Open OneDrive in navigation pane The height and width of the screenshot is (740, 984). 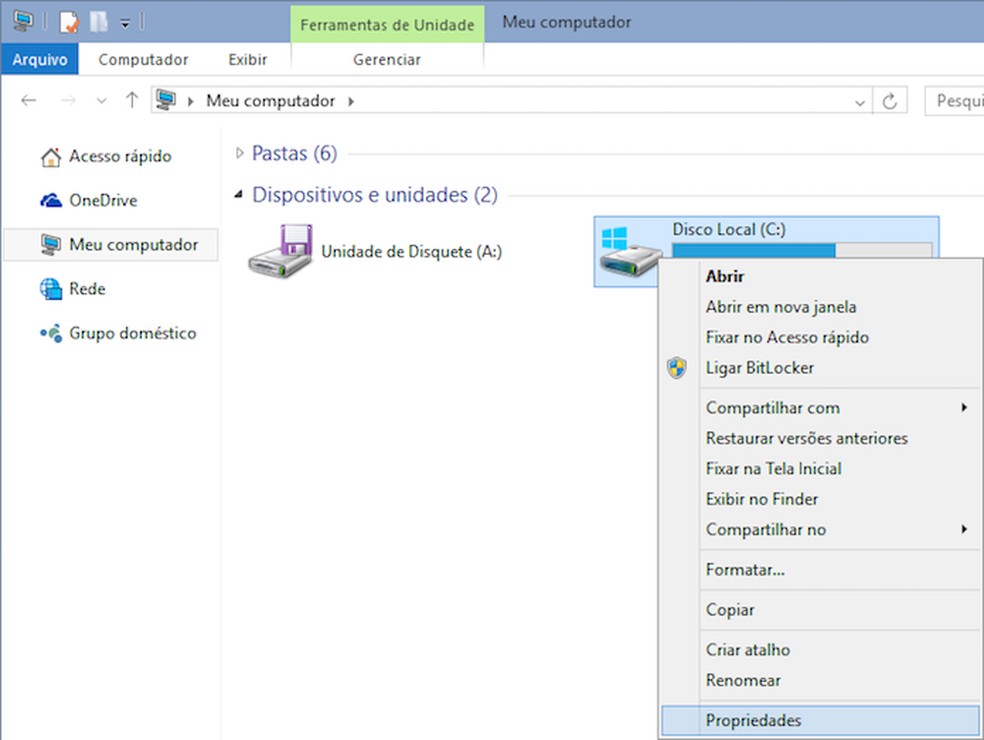click(x=103, y=200)
